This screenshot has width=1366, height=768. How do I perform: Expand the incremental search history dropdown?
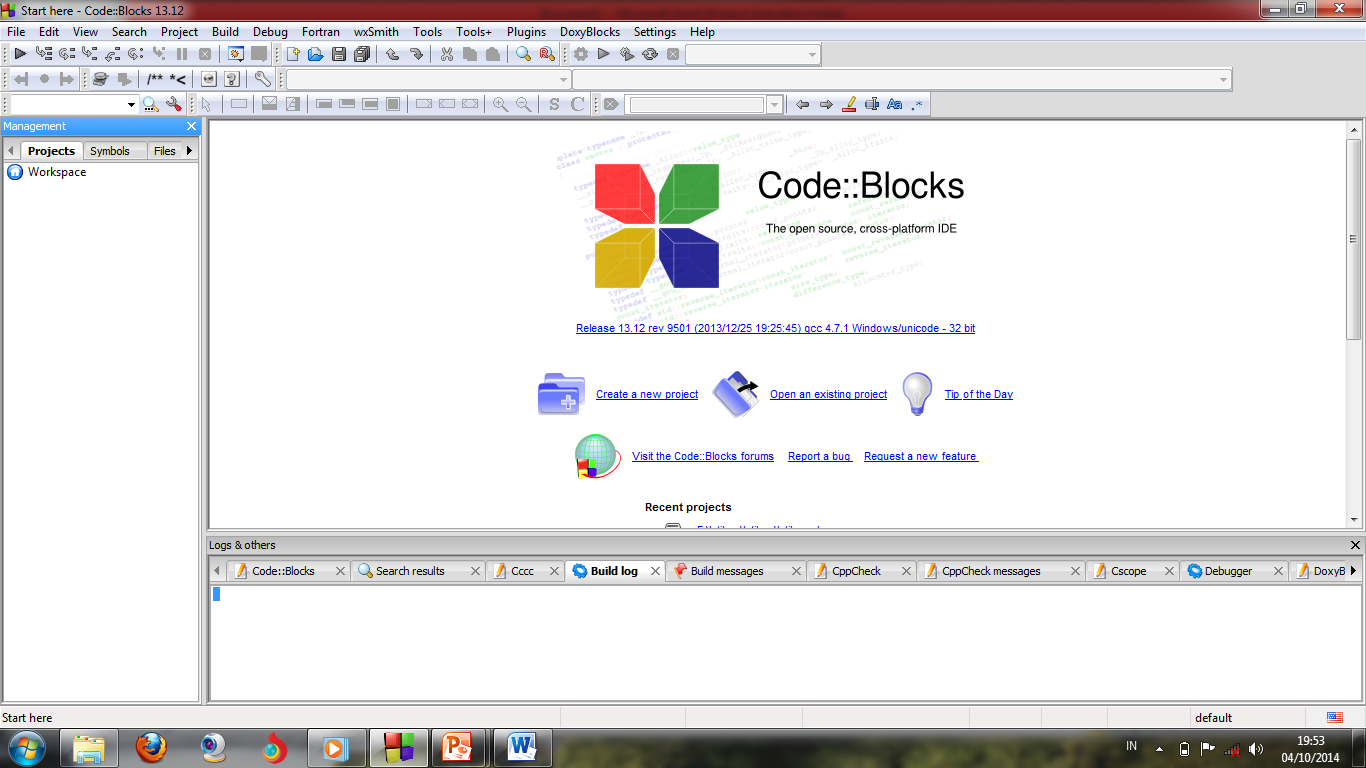[x=774, y=103]
